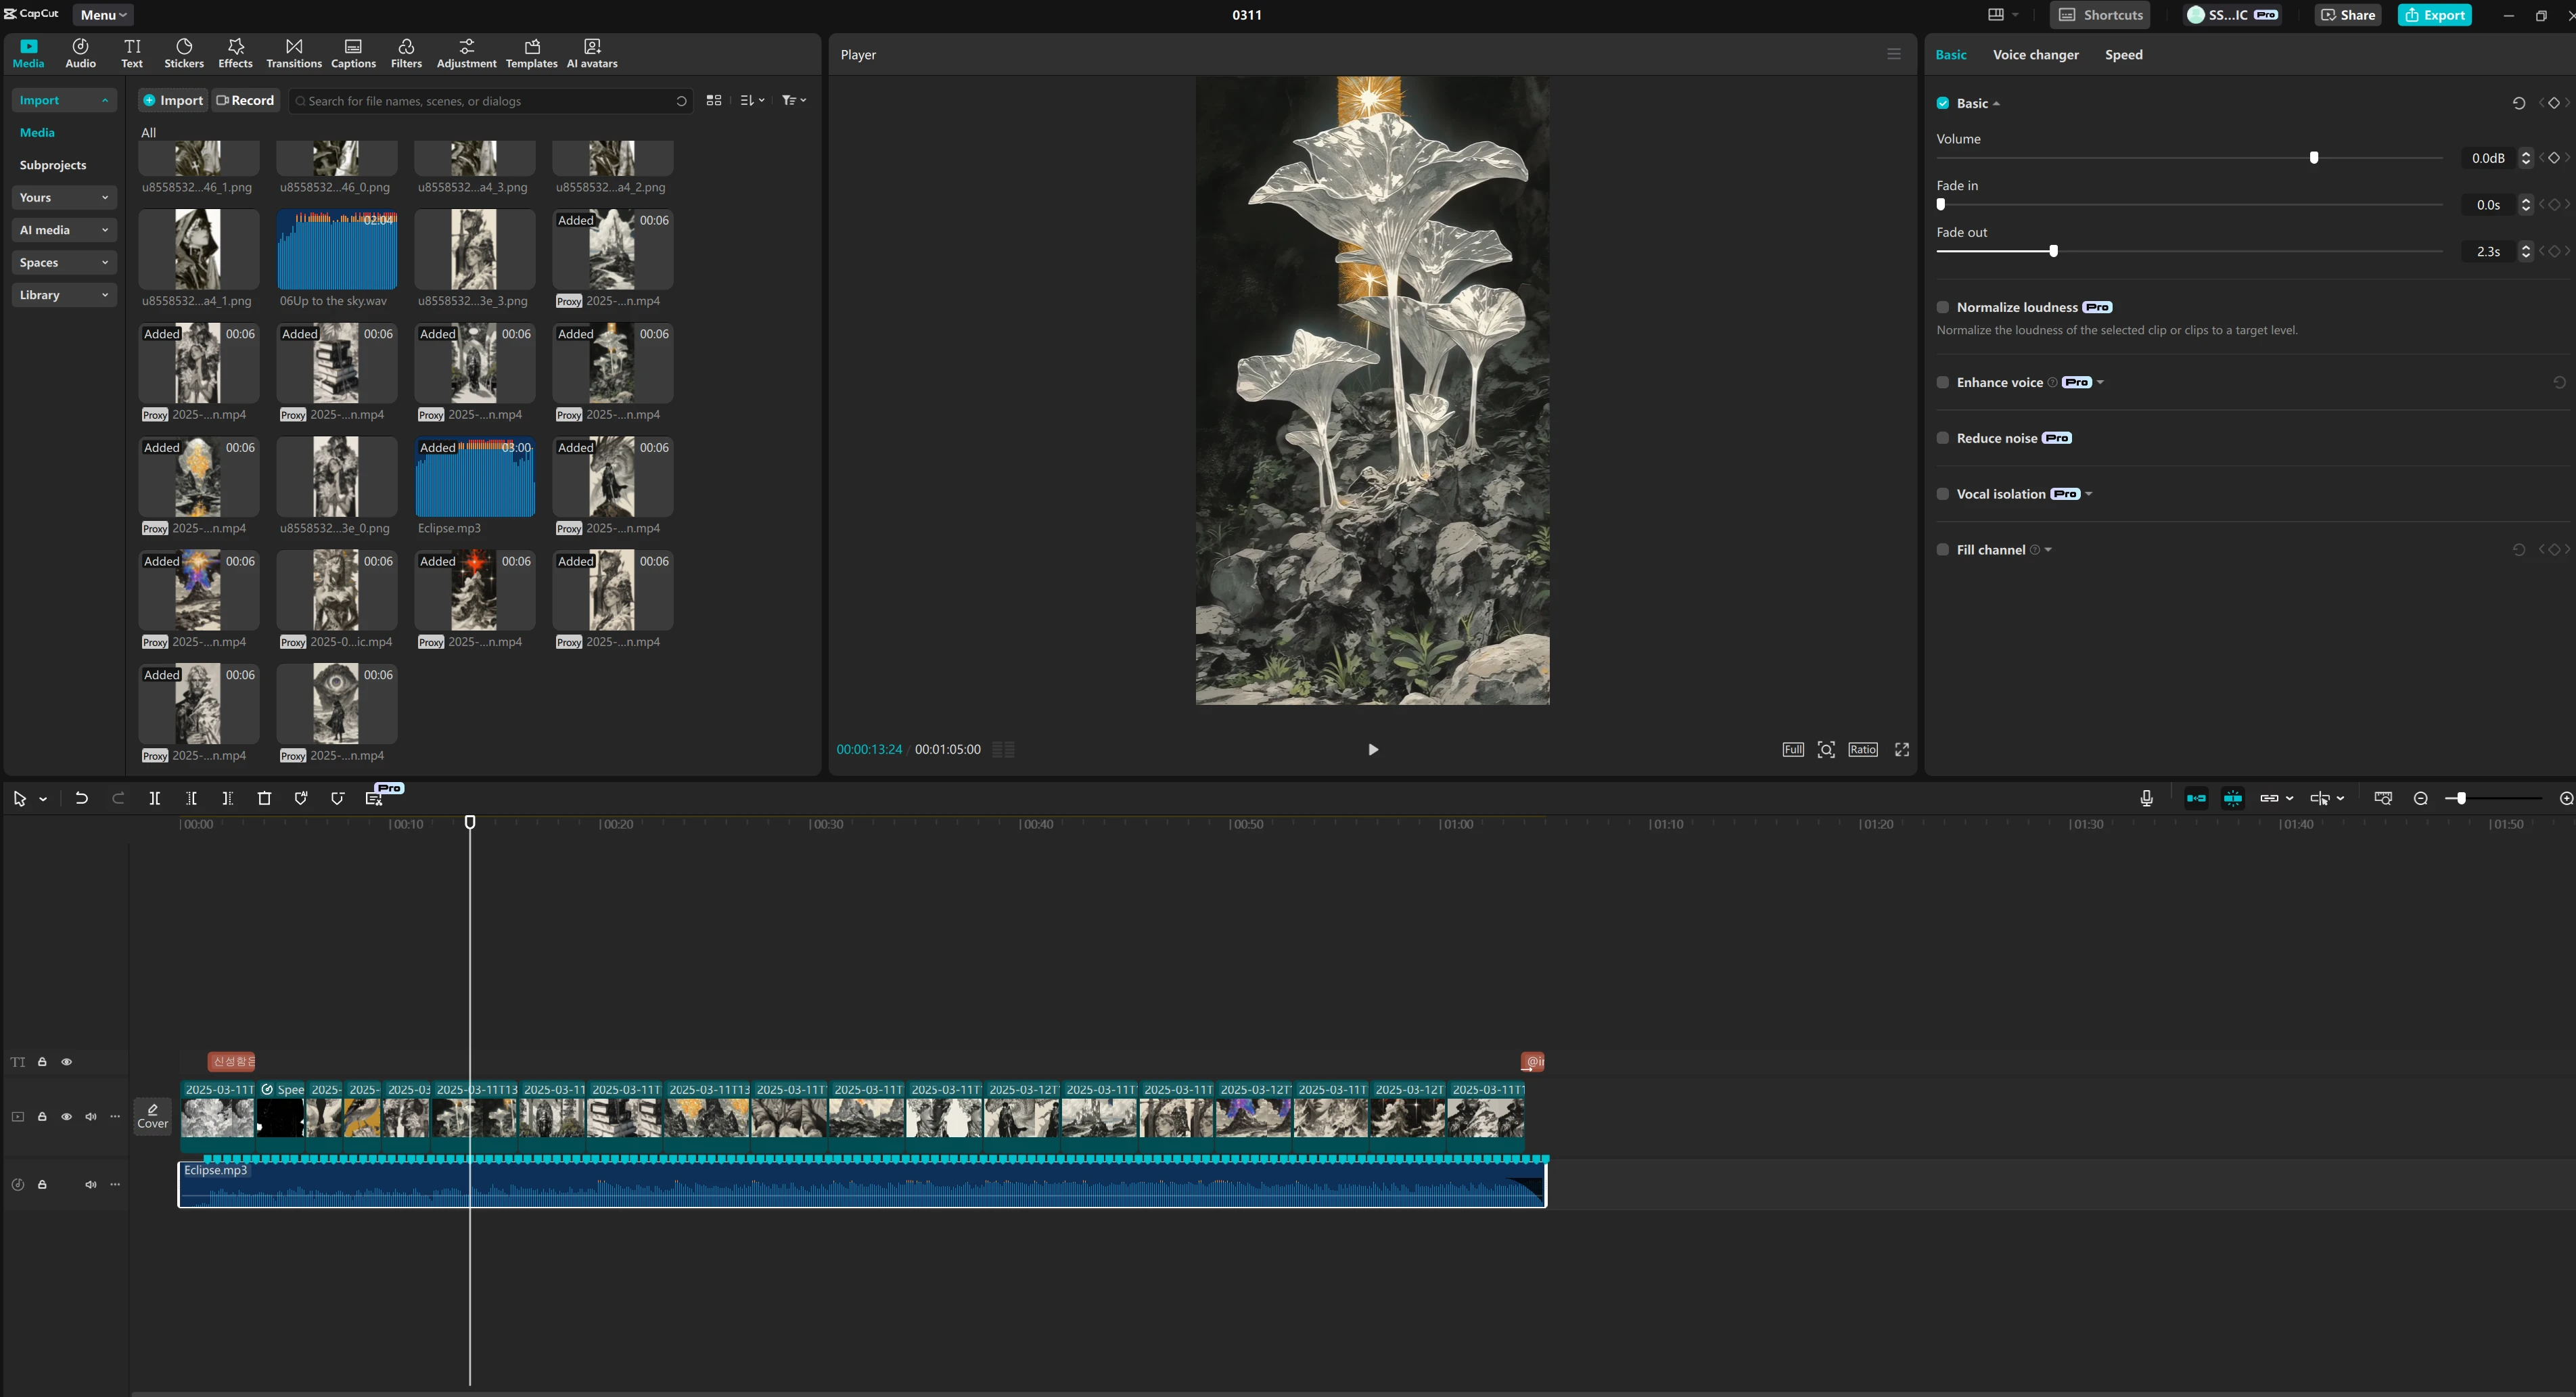The width and height of the screenshot is (2576, 1397).
Task: Hide the text track with eye icon
Action: pyautogui.click(x=67, y=1062)
